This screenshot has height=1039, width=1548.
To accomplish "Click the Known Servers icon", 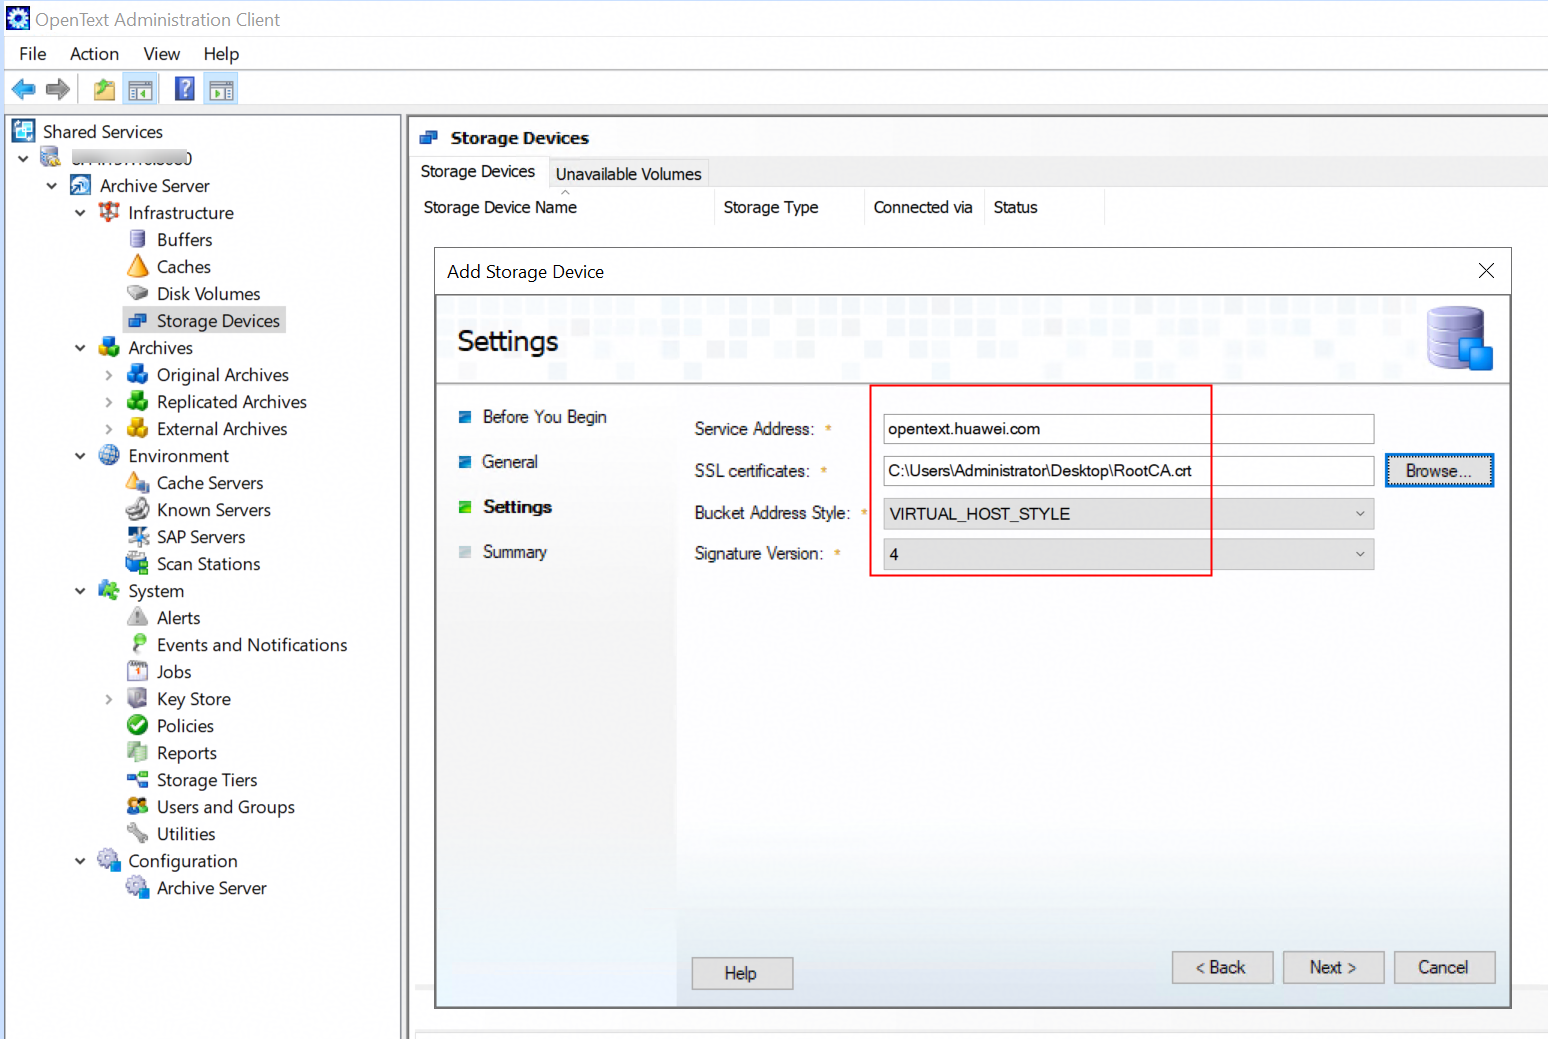I will tap(138, 509).
